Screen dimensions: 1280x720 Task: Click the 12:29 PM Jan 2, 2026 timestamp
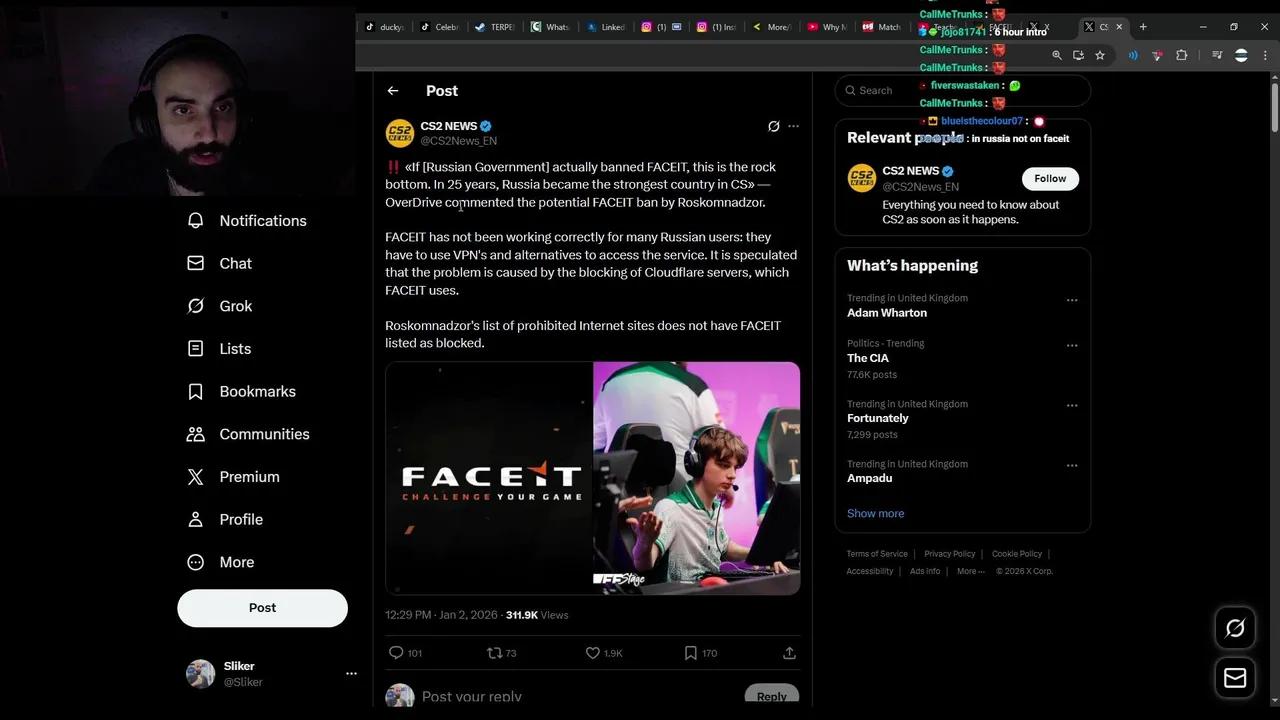441,615
